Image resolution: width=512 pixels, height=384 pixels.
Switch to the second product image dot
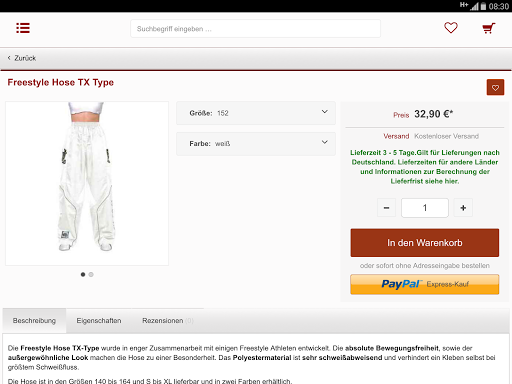tap(91, 274)
